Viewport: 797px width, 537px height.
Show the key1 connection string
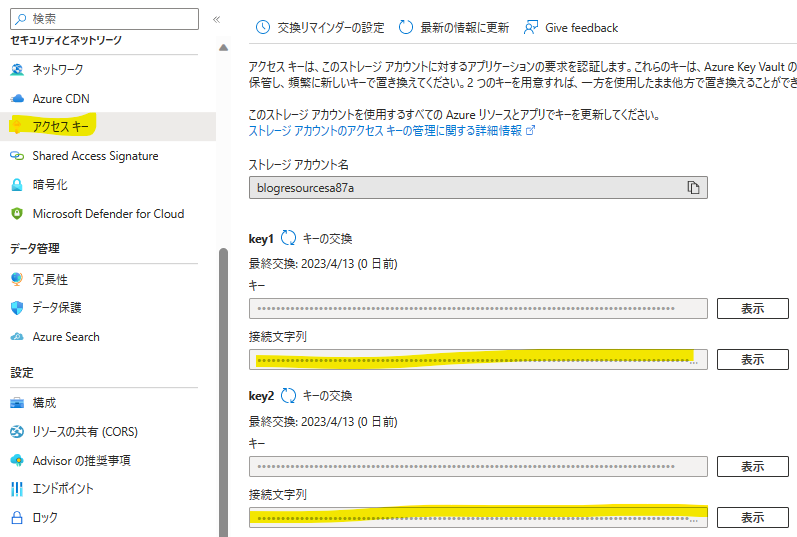(753, 360)
